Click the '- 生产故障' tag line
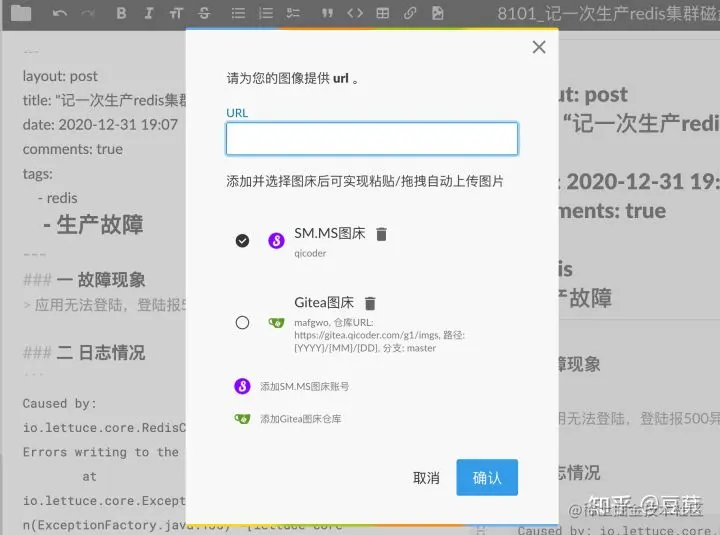 93,225
